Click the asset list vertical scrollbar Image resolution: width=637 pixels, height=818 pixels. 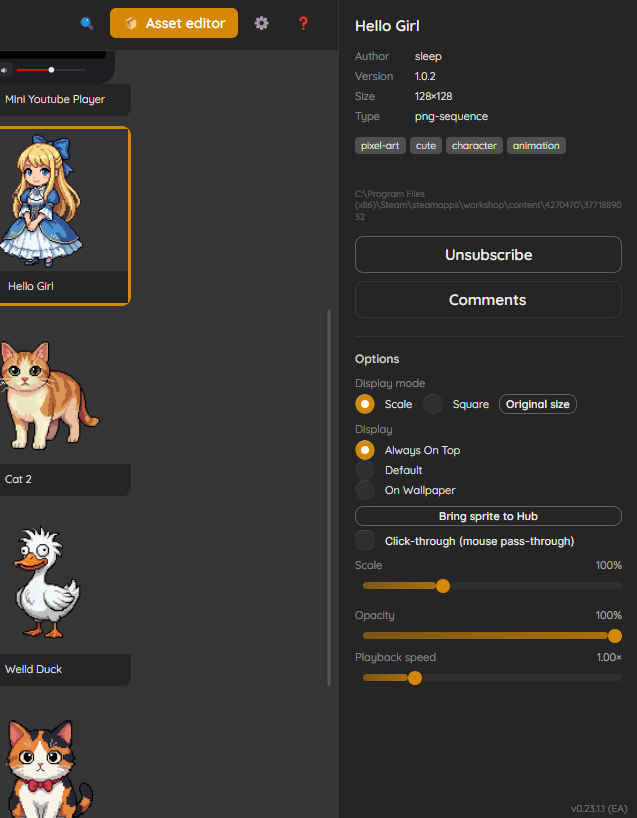329,498
